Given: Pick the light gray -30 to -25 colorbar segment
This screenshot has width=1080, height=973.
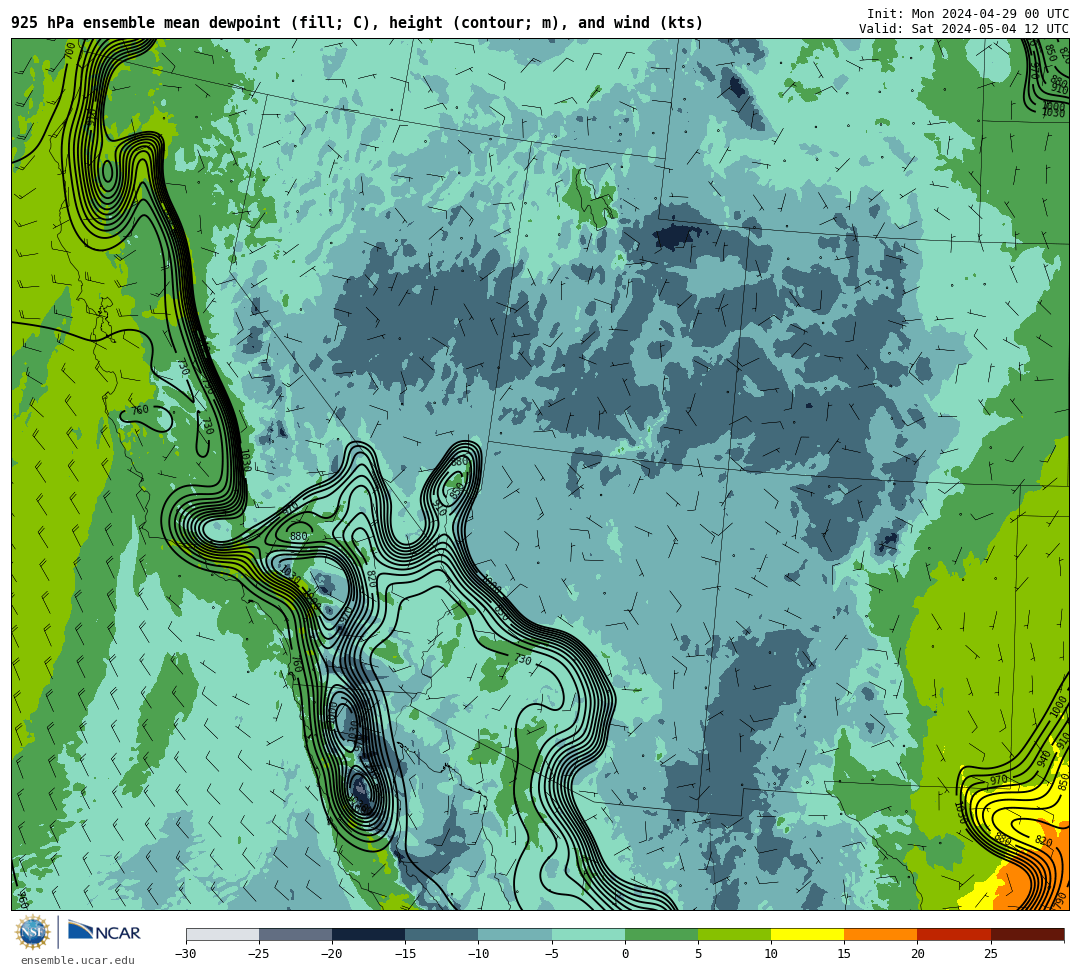Looking at the screenshot, I should (x=222, y=934).
